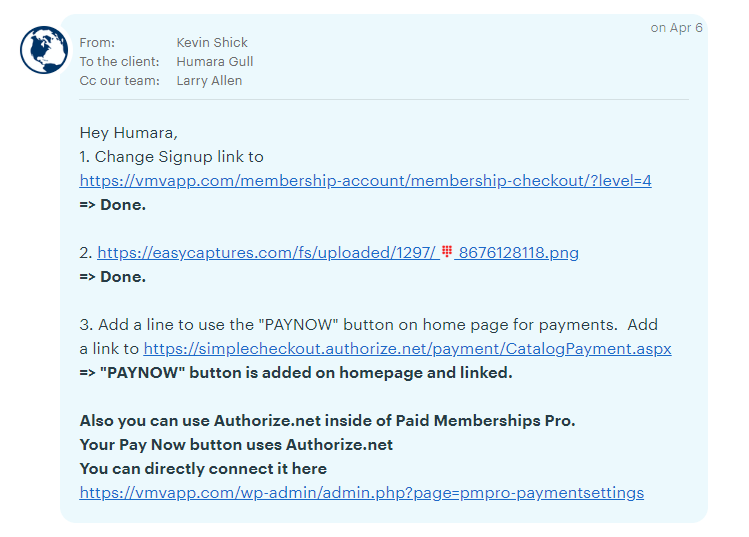Click the "Also you can use Authorize.net" line
Viewport: 749px width, 537px height.
(x=327, y=421)
